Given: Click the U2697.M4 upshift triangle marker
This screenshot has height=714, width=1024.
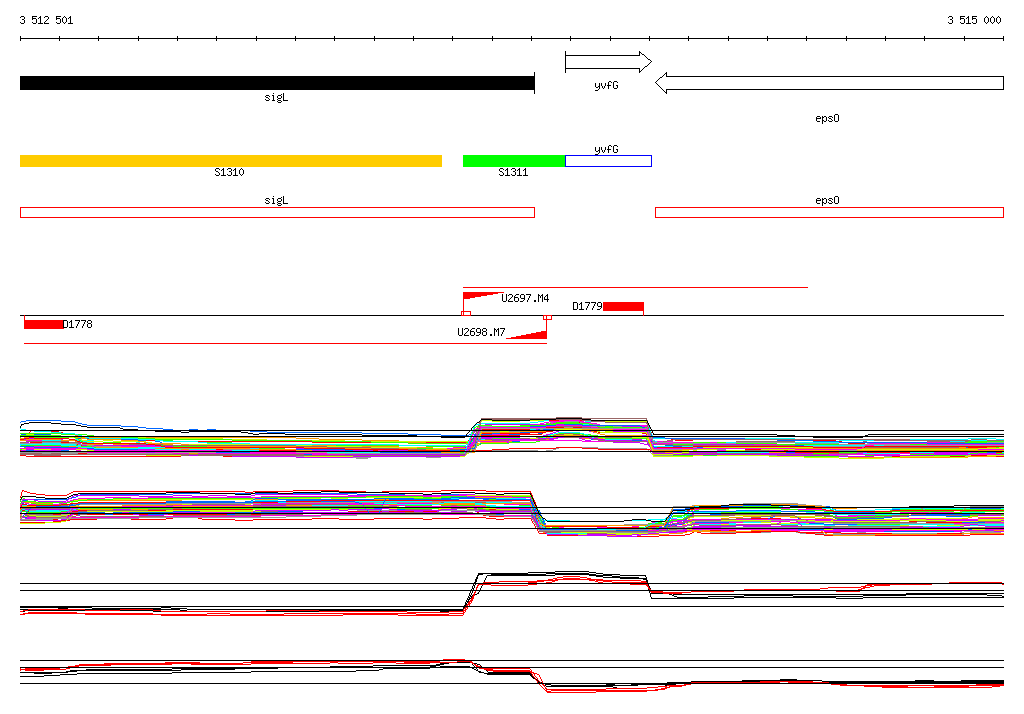Looking at the screenshot, I should [x=482, y=296].
